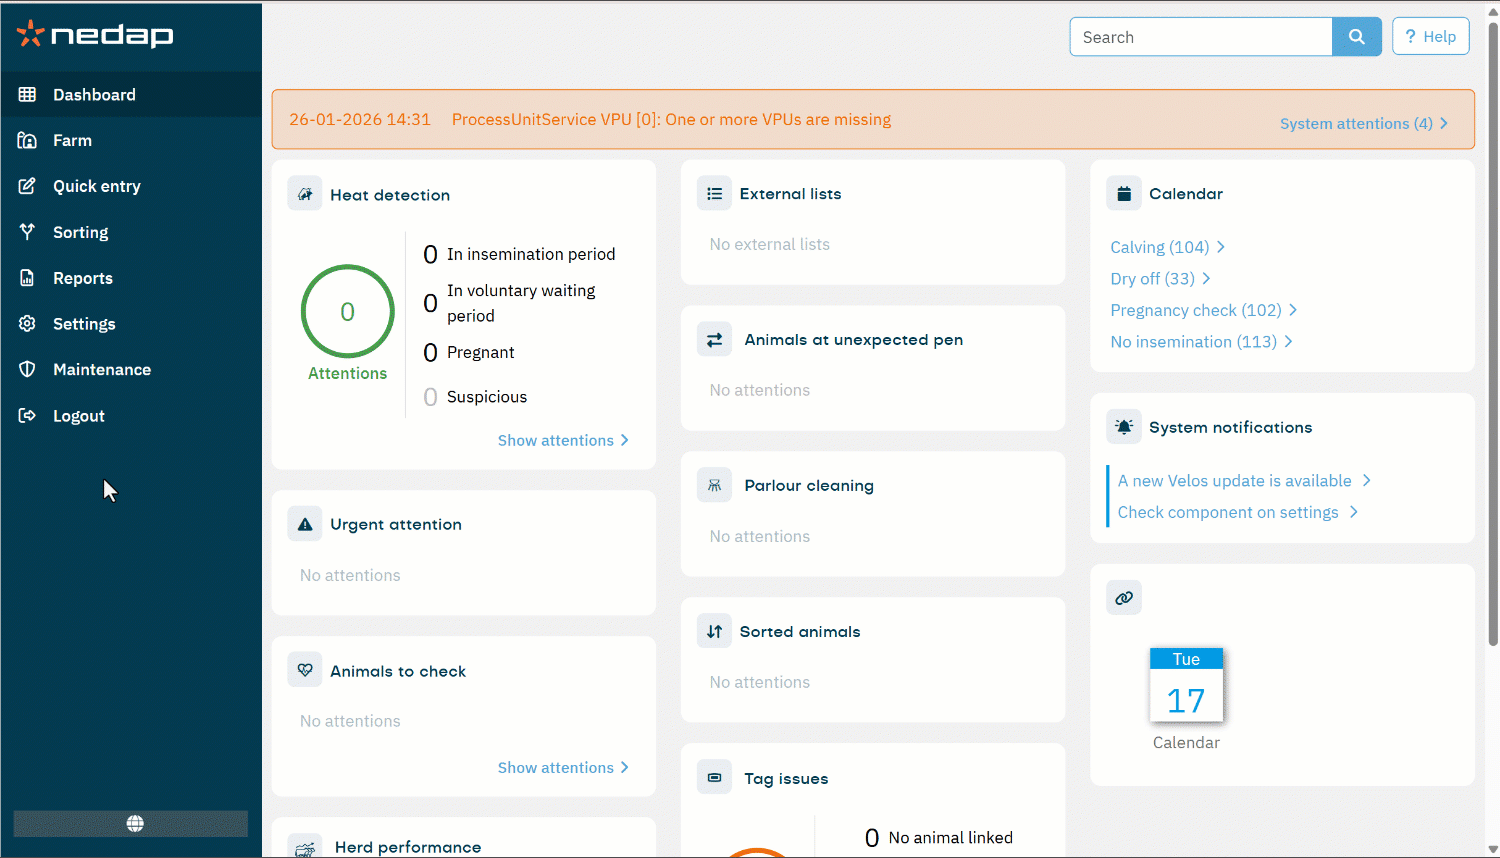
Task: Click the In voluntary waiting period row
Action: [510, 303]
